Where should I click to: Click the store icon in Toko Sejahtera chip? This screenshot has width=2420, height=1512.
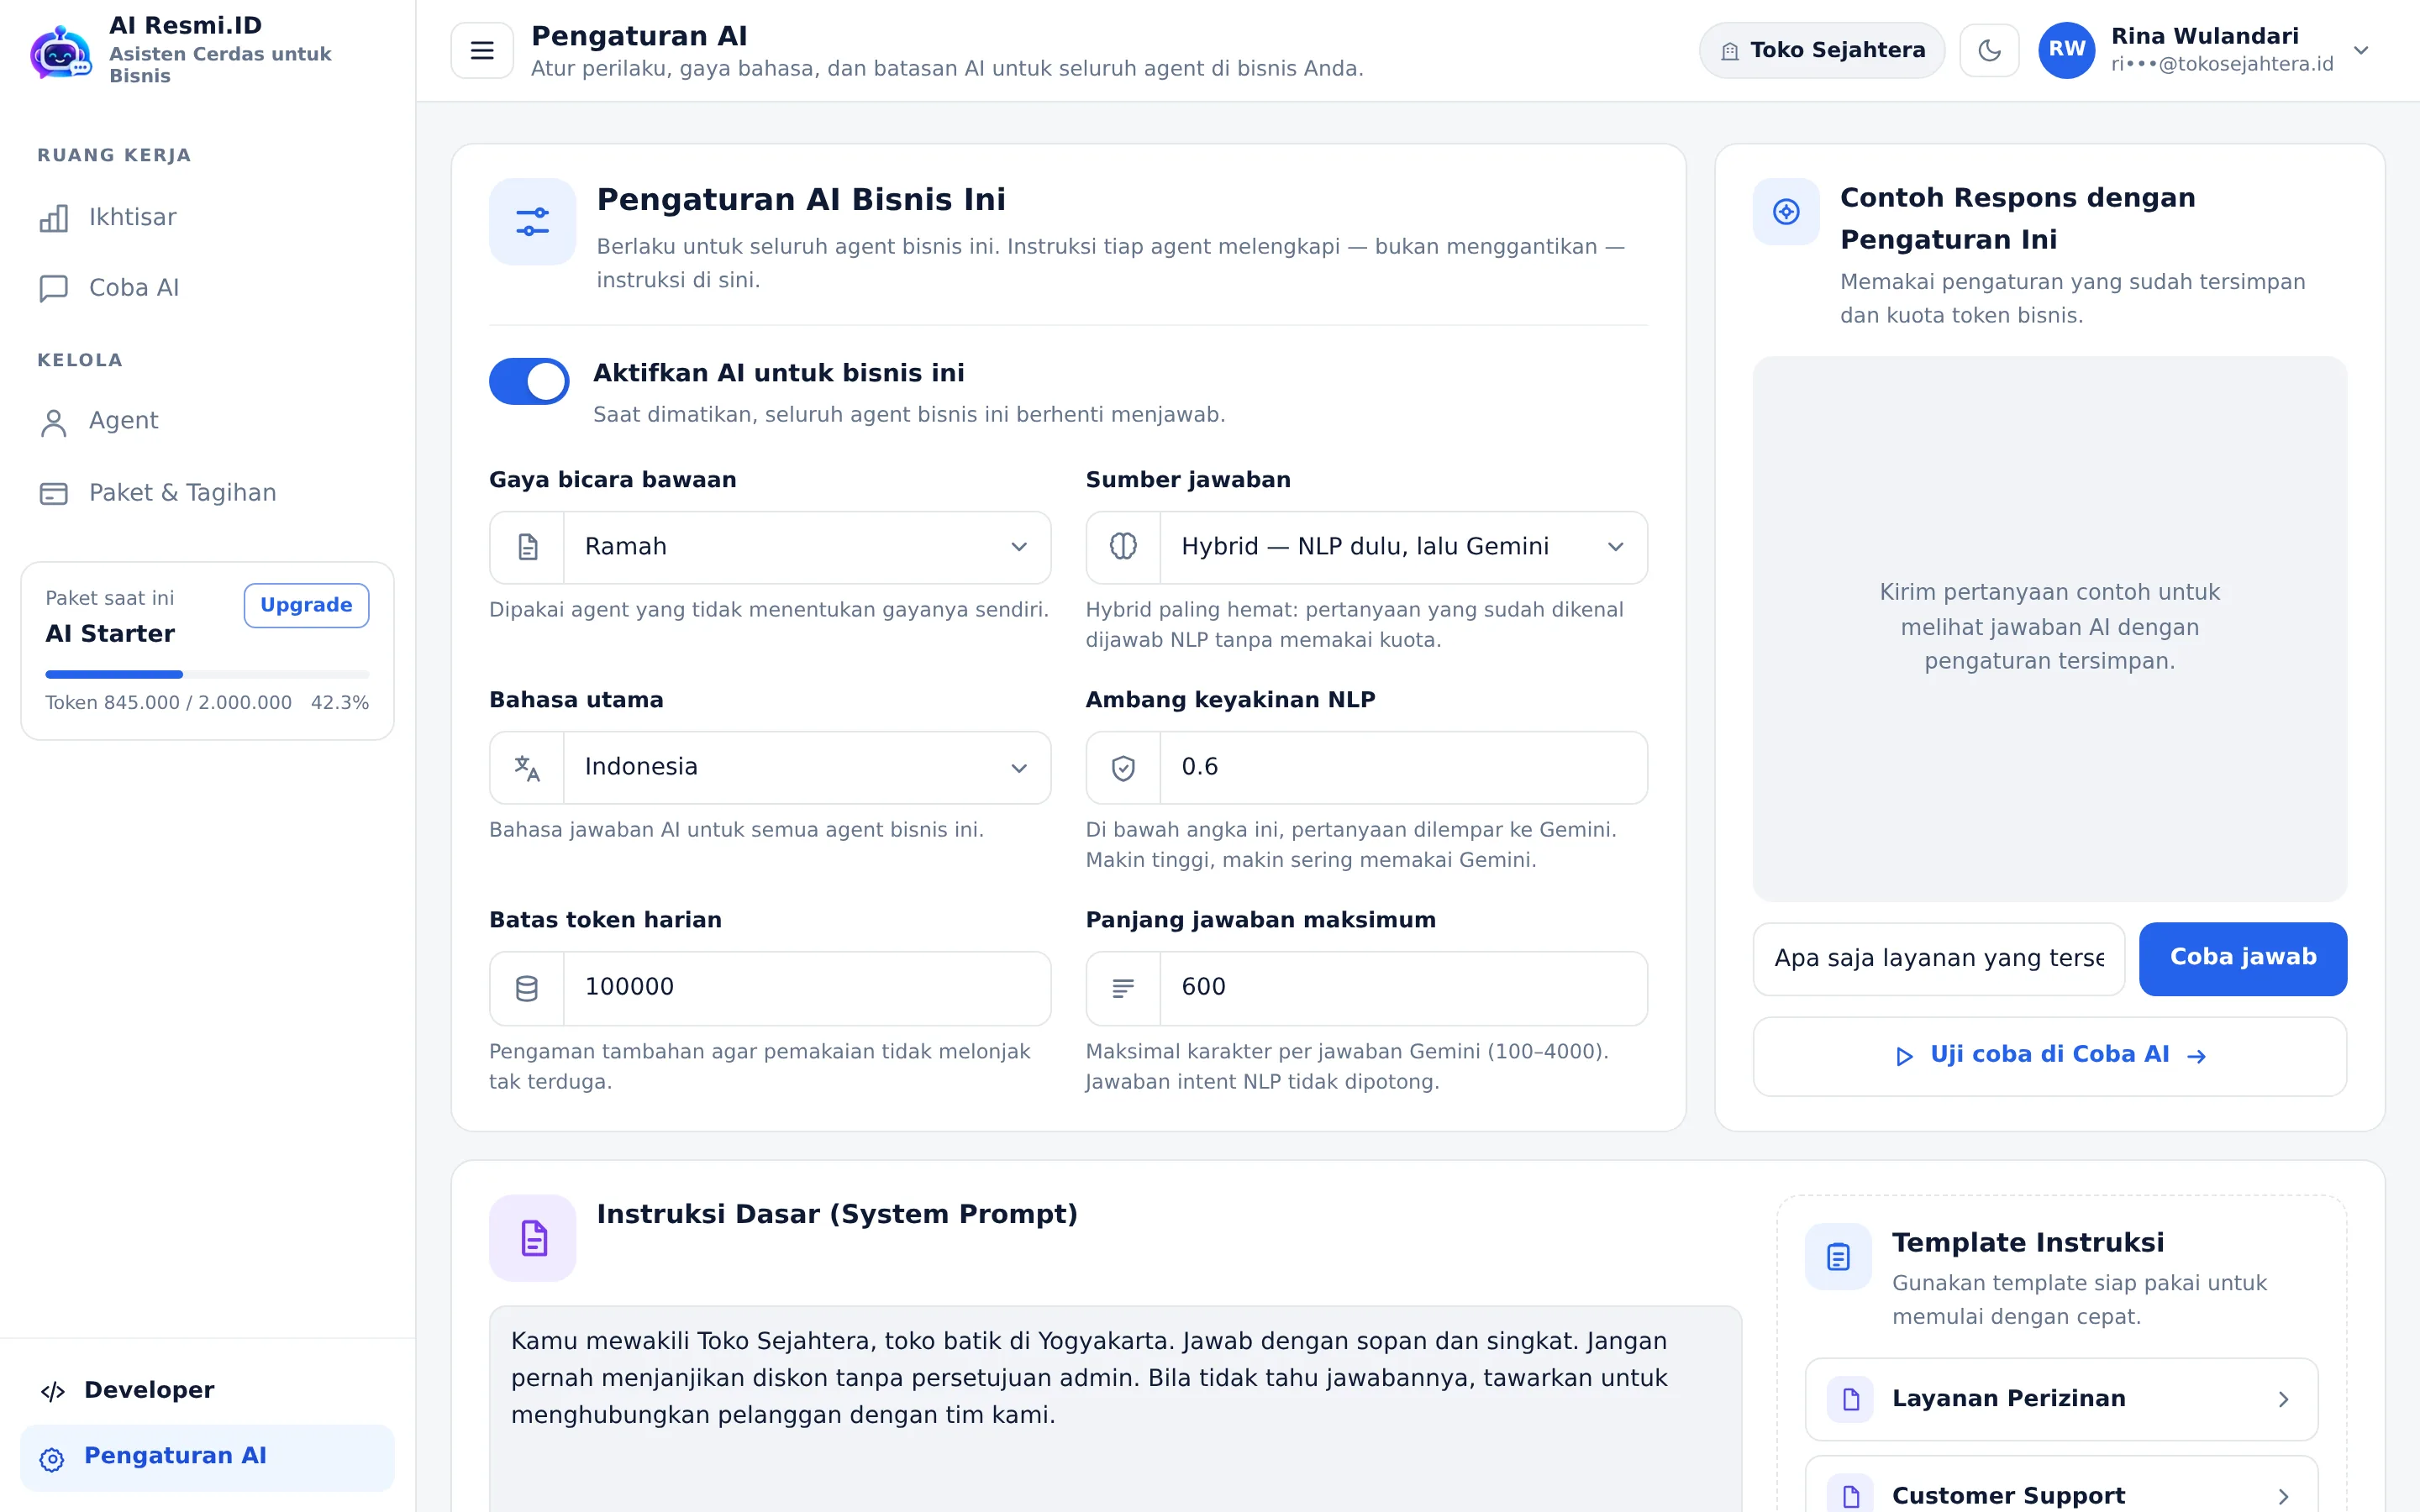point(1729,51)
